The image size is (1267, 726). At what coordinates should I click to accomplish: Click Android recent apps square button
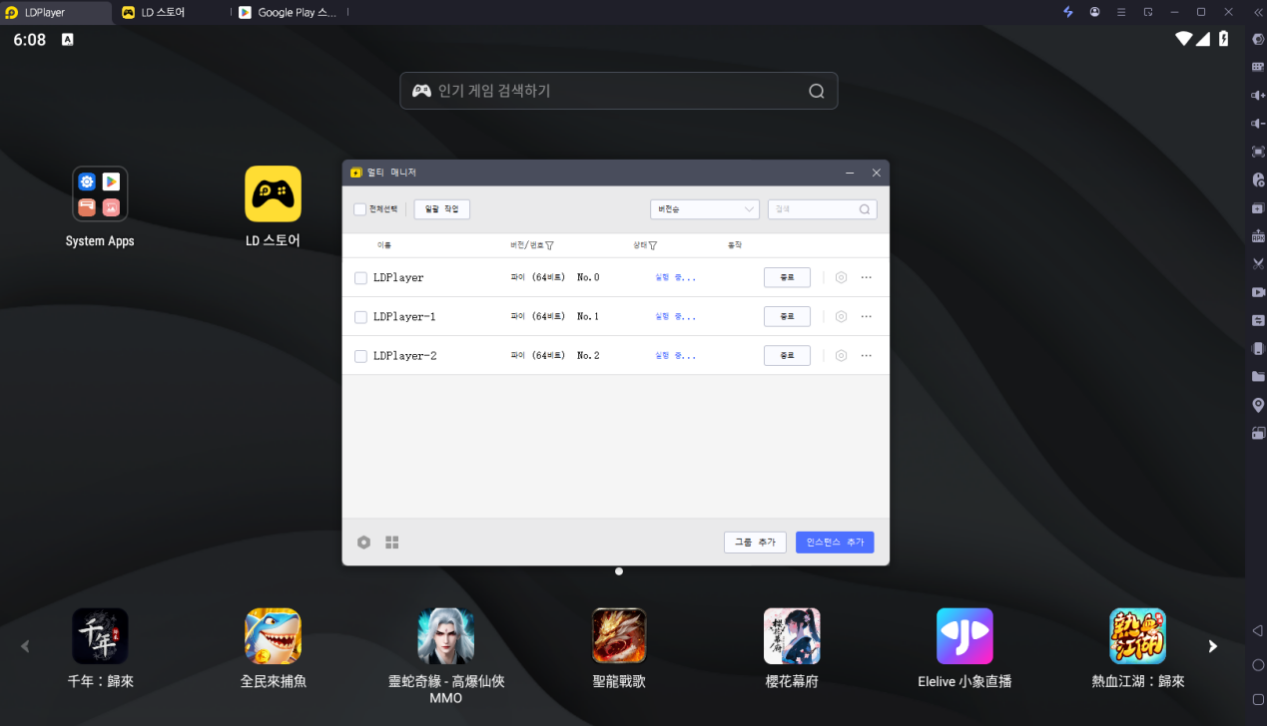(x=1258, y=699)
